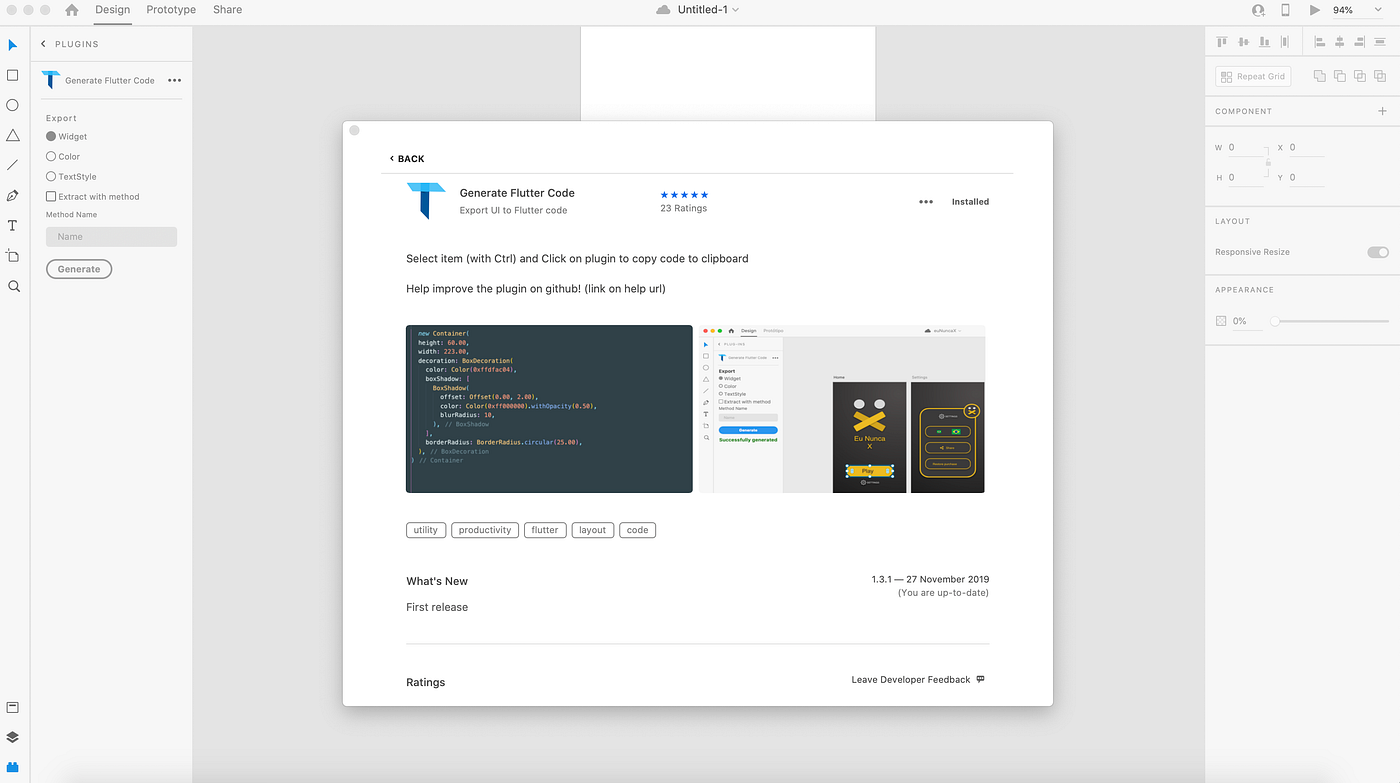This screenshot has height=783, width=1400.
Task: Switch to the Prototype tab
Action: click(x=170, y=10)
